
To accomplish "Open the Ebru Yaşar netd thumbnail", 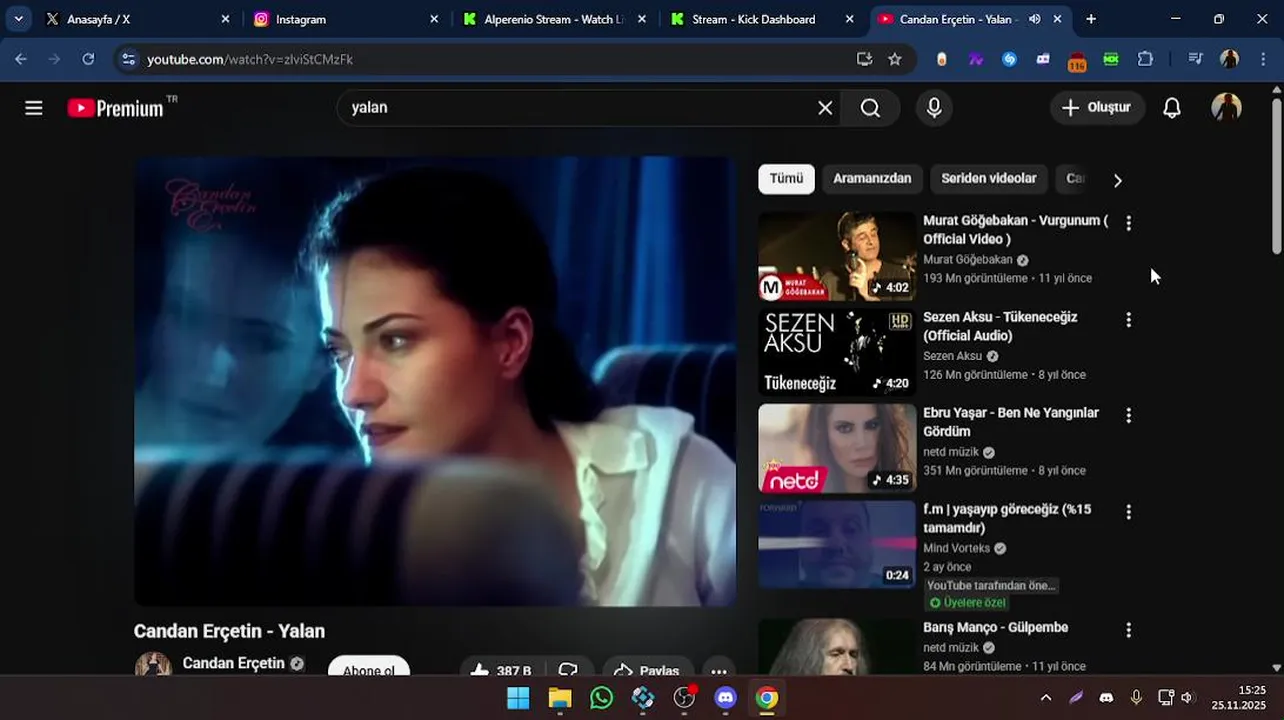I will tap(837, 448).
